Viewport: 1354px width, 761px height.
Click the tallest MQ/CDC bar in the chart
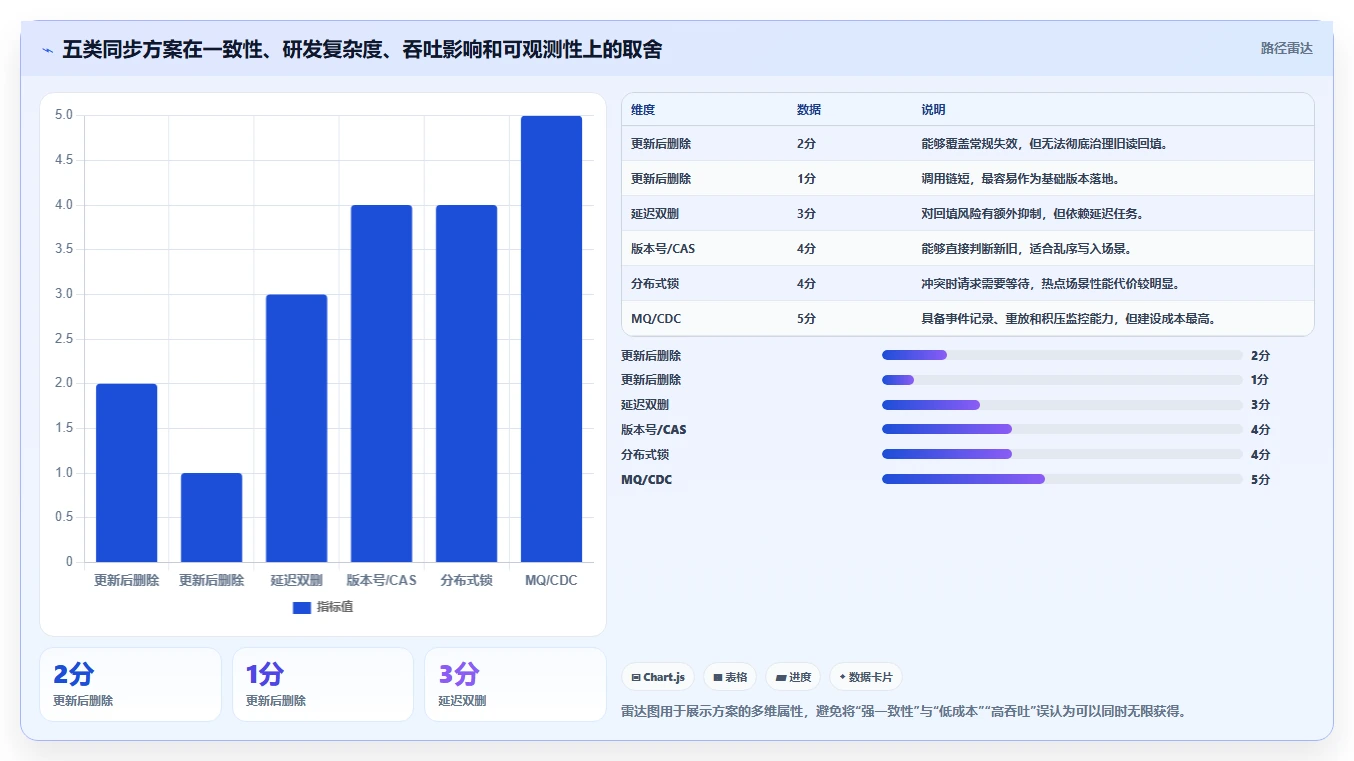coord(551,339)
